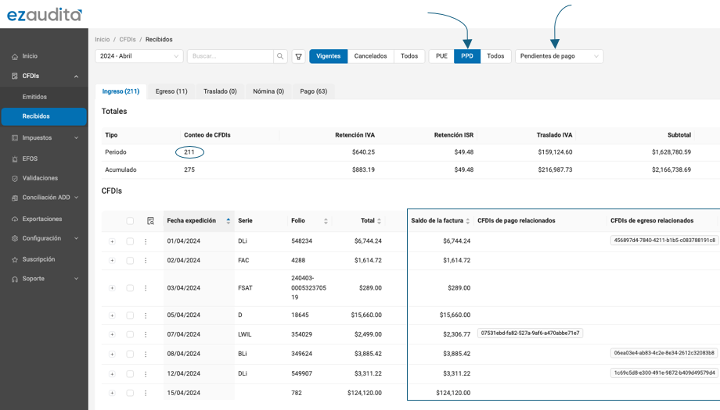The height and width of the screenshot is (410, 720).
Task: Click the Buscar search input field
Action: [230, 57]
